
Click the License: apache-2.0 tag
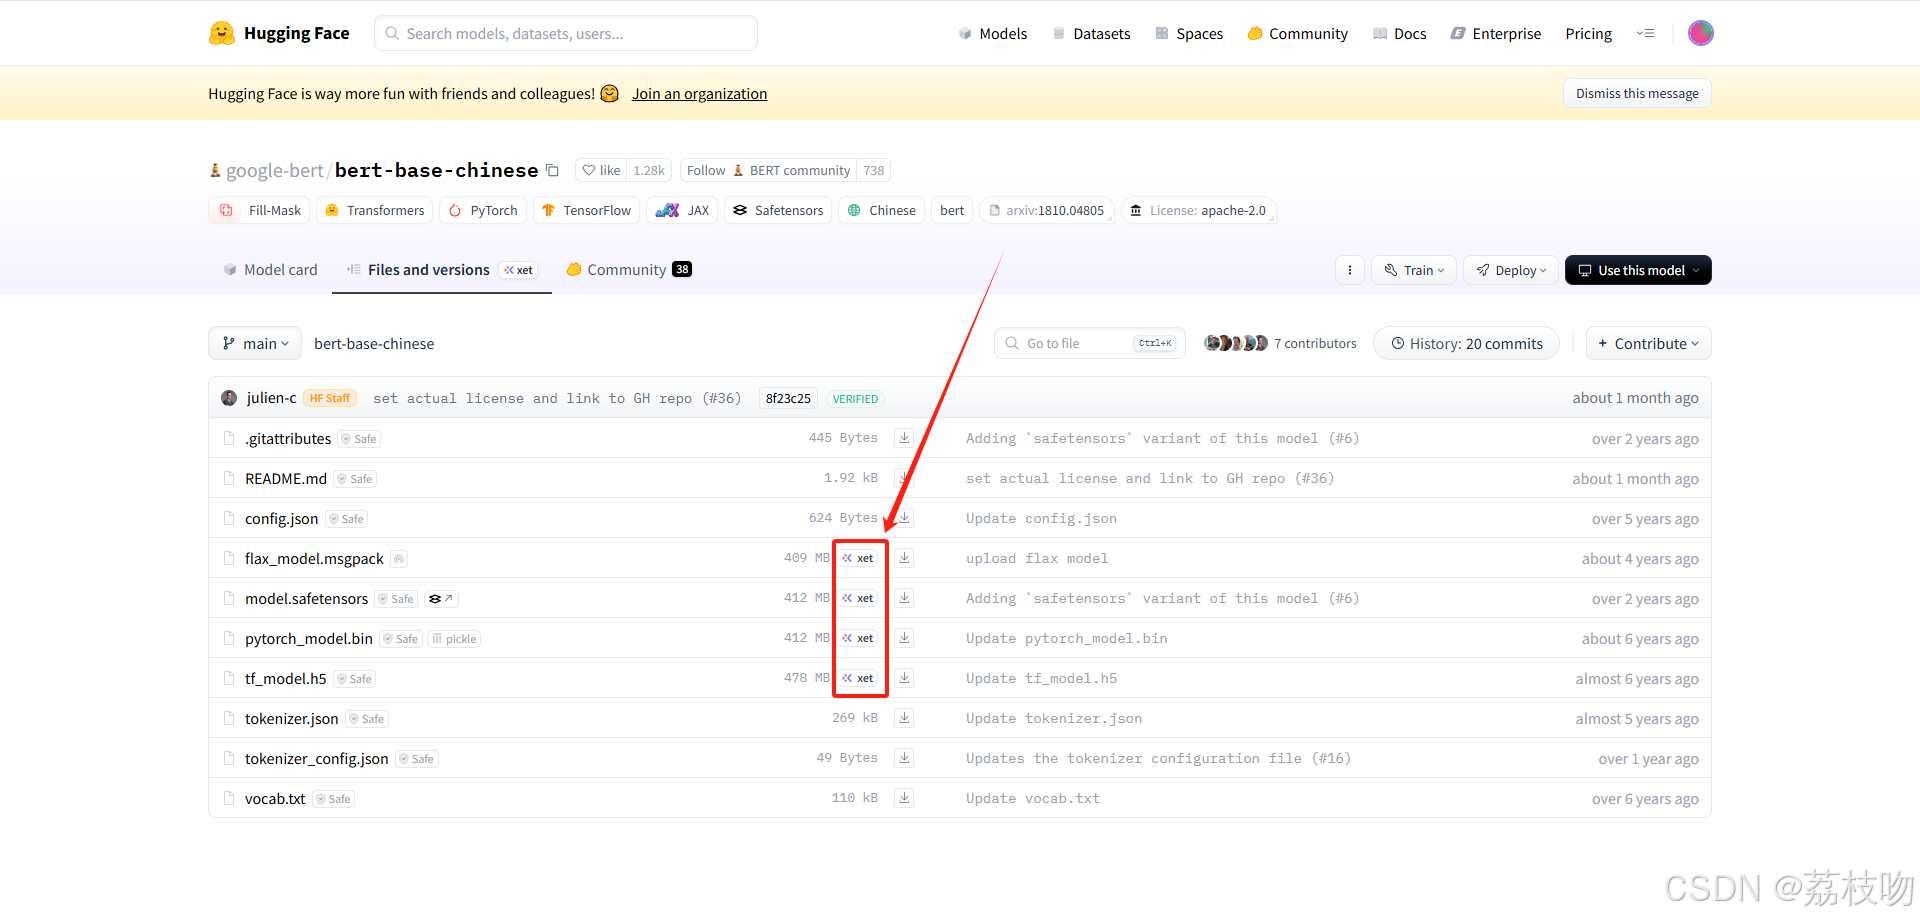tap(1197, 210)
